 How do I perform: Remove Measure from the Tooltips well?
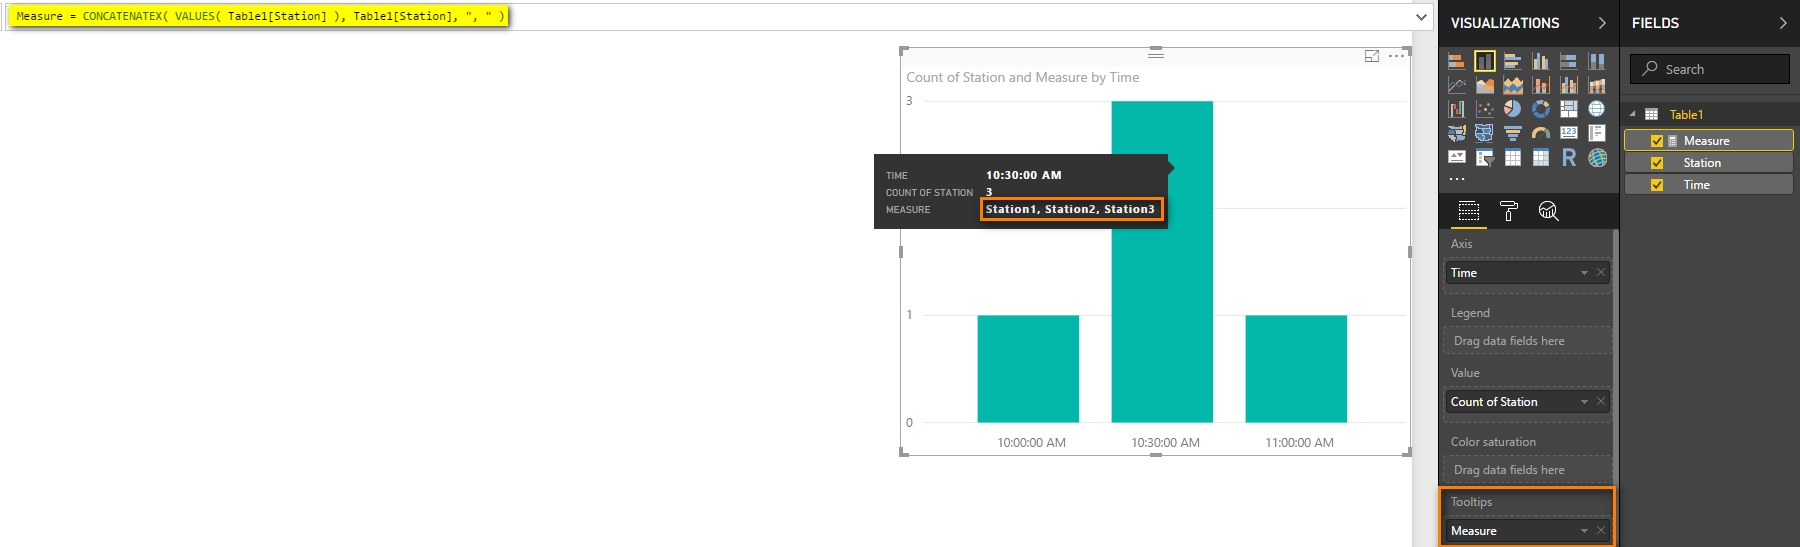1601,531
